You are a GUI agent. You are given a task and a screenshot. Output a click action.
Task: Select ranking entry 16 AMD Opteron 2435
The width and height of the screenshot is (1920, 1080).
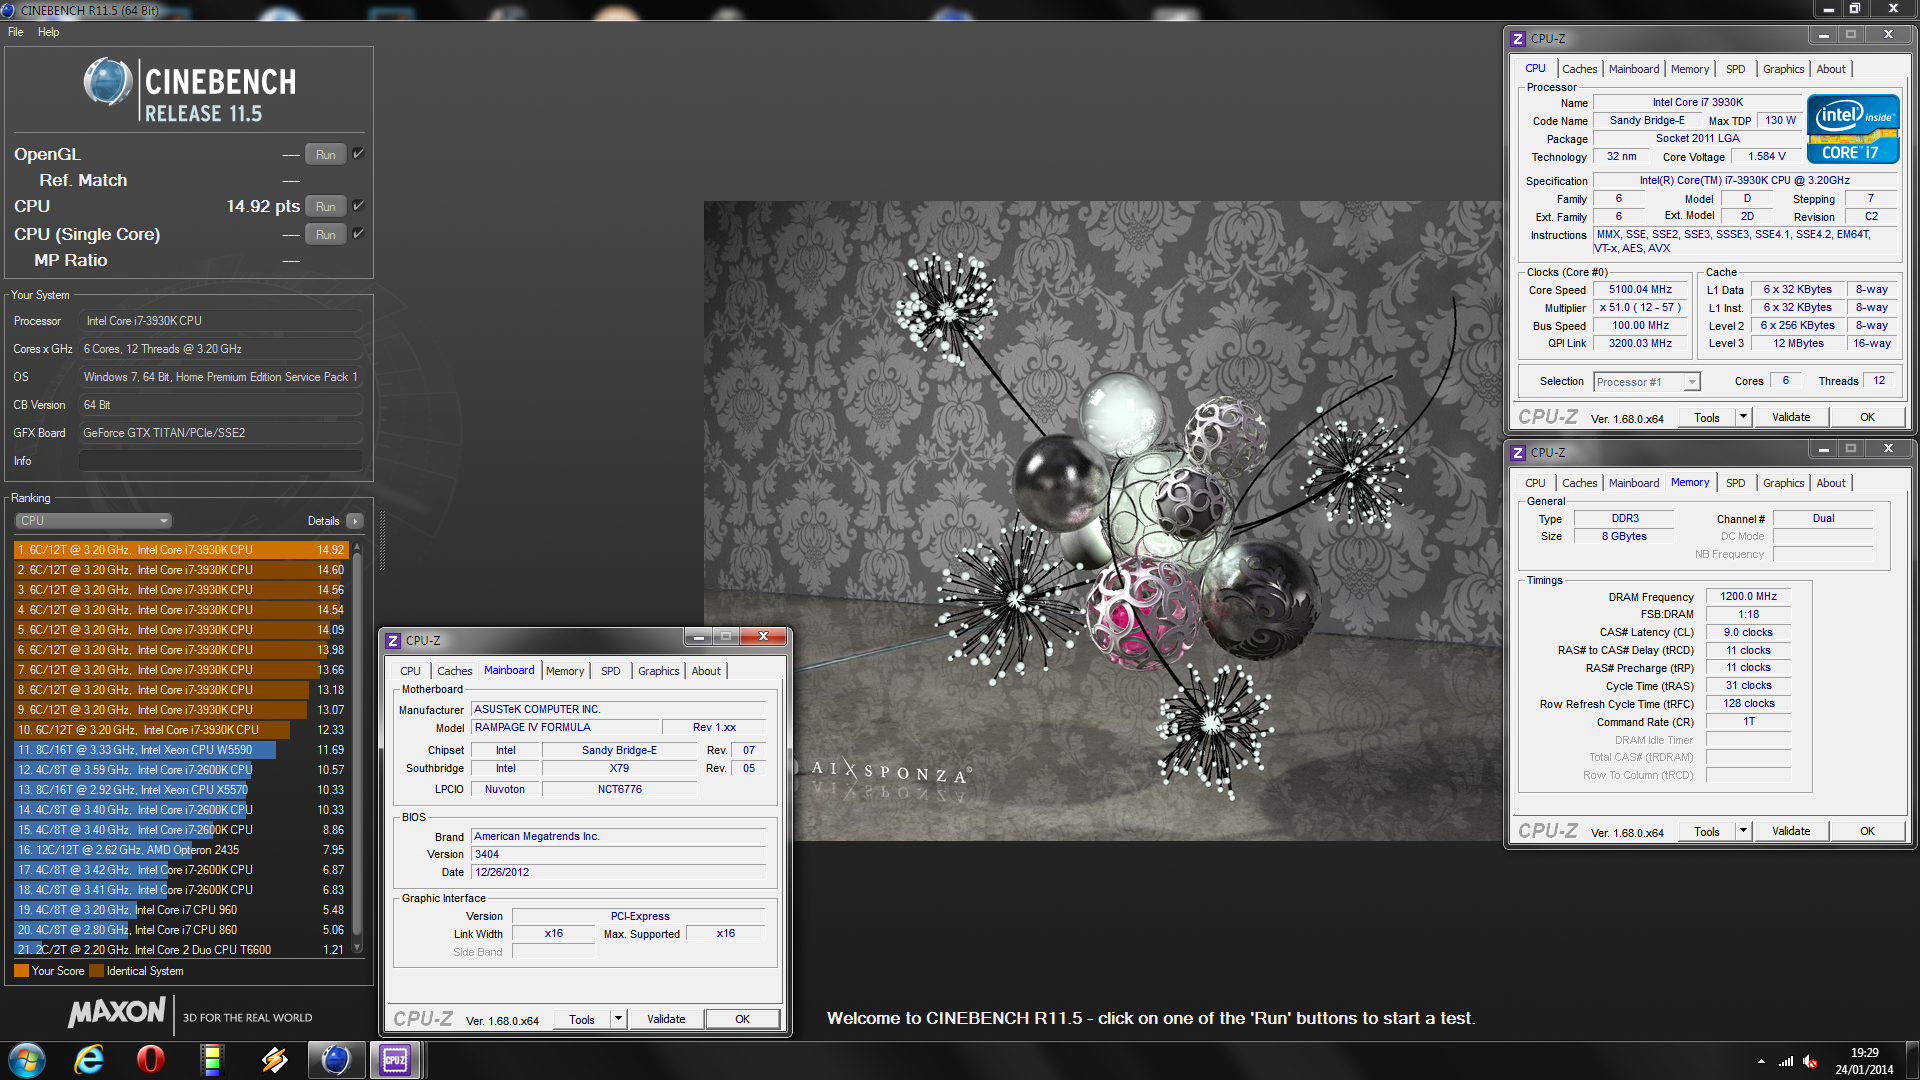[181, 850]
